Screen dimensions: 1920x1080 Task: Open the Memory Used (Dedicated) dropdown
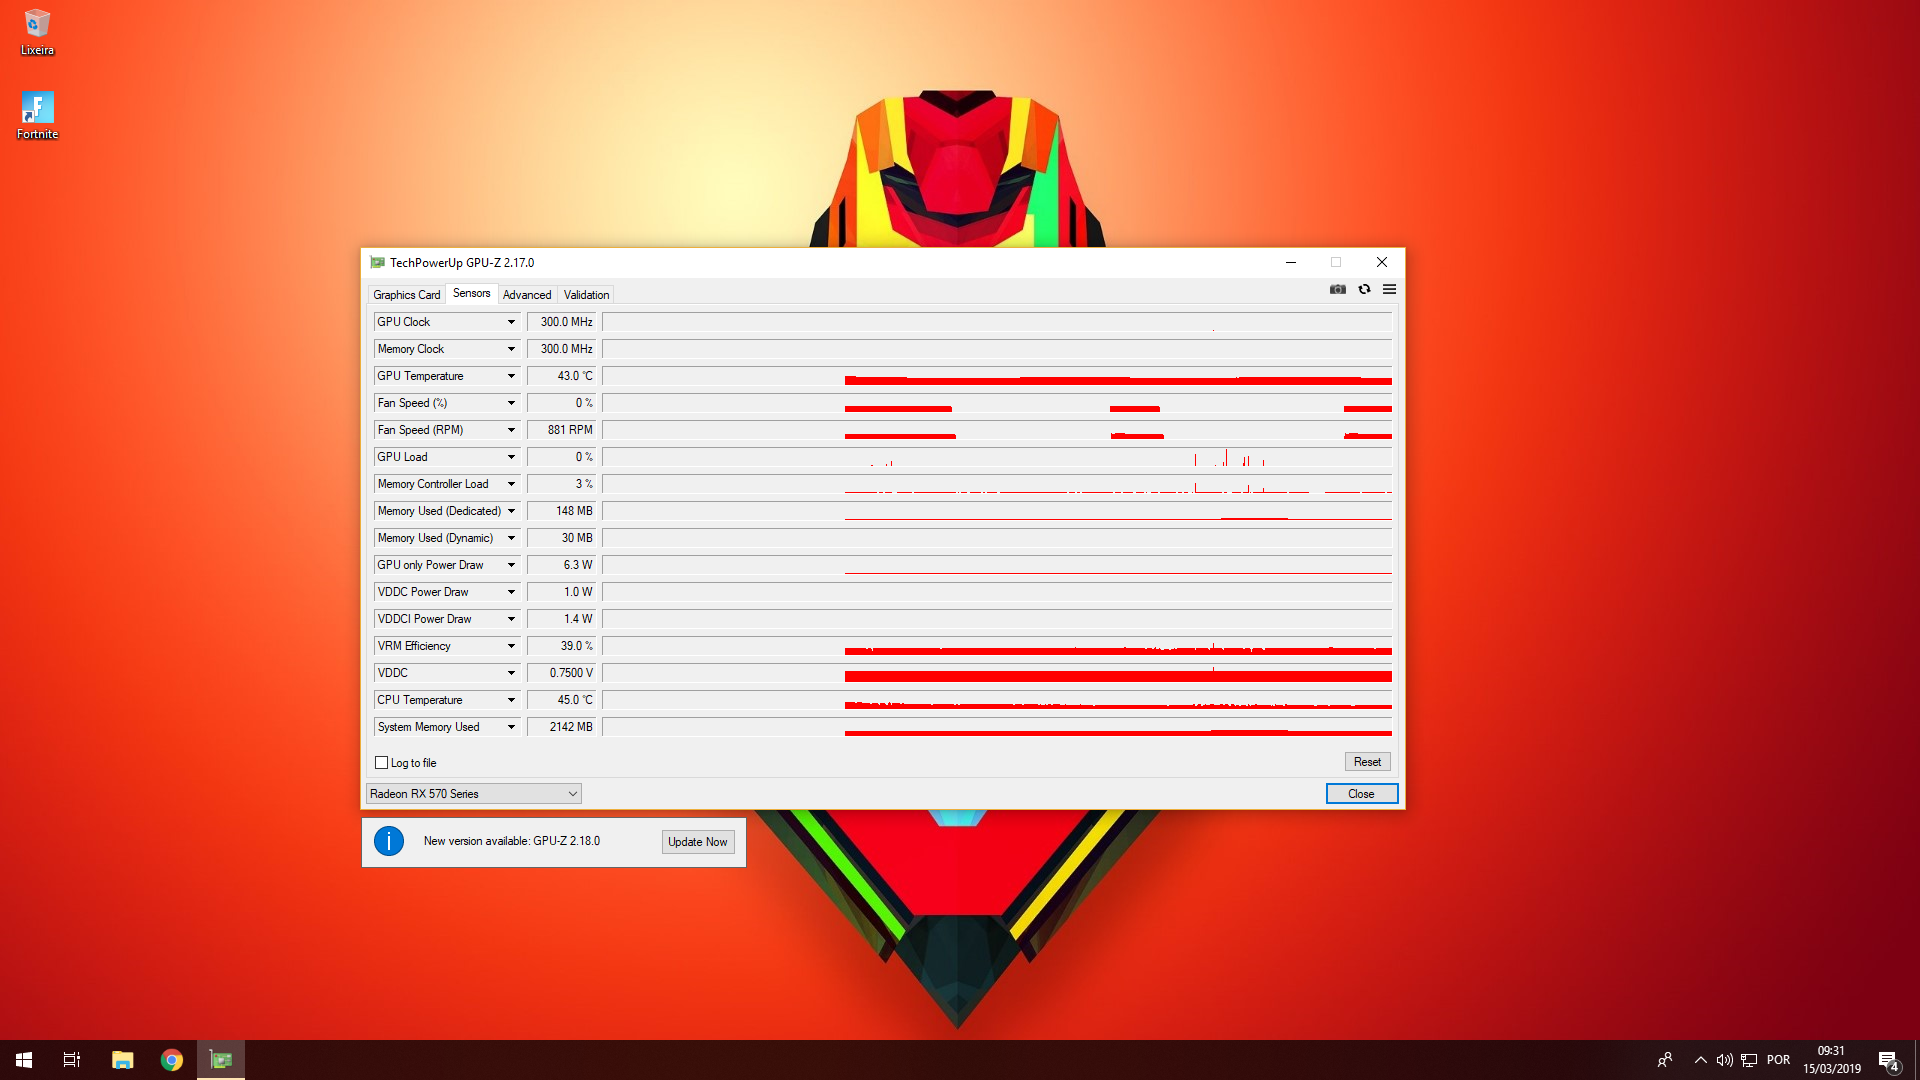tap(511, 511)
